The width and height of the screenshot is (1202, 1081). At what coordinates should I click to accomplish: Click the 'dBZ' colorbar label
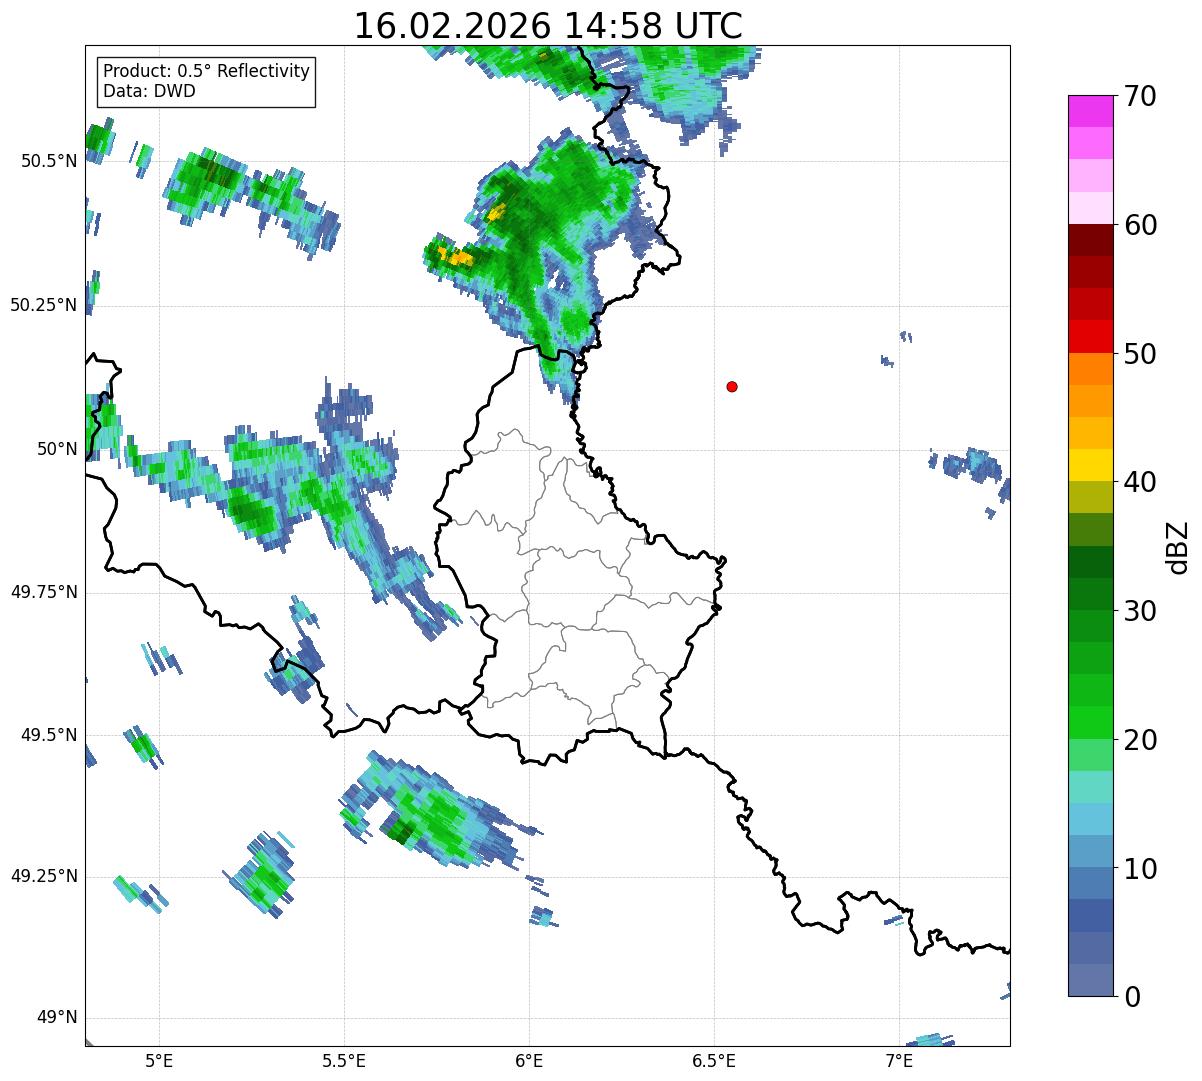click(x=1177, y=546)
